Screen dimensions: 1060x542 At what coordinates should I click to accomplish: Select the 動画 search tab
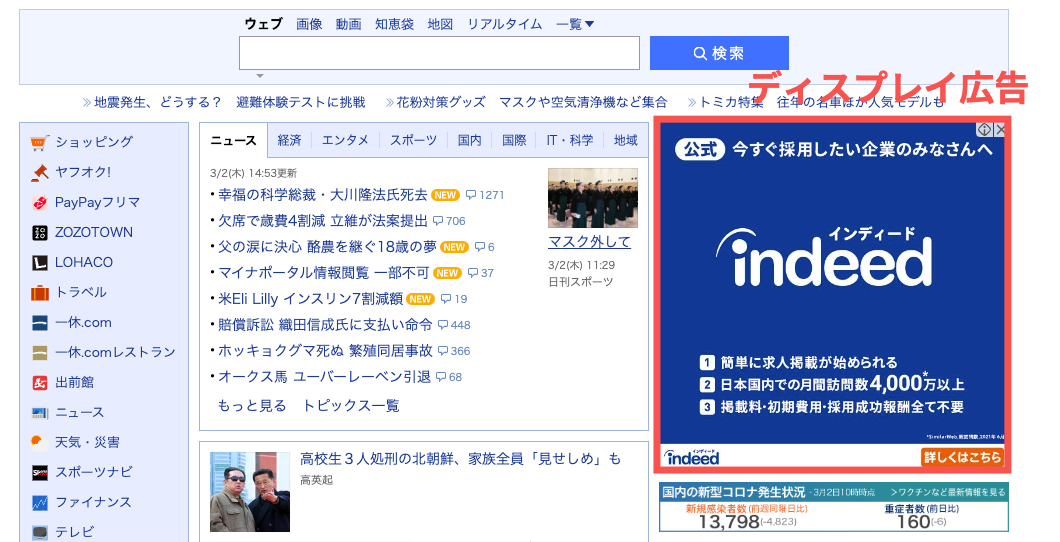(348, 24)
